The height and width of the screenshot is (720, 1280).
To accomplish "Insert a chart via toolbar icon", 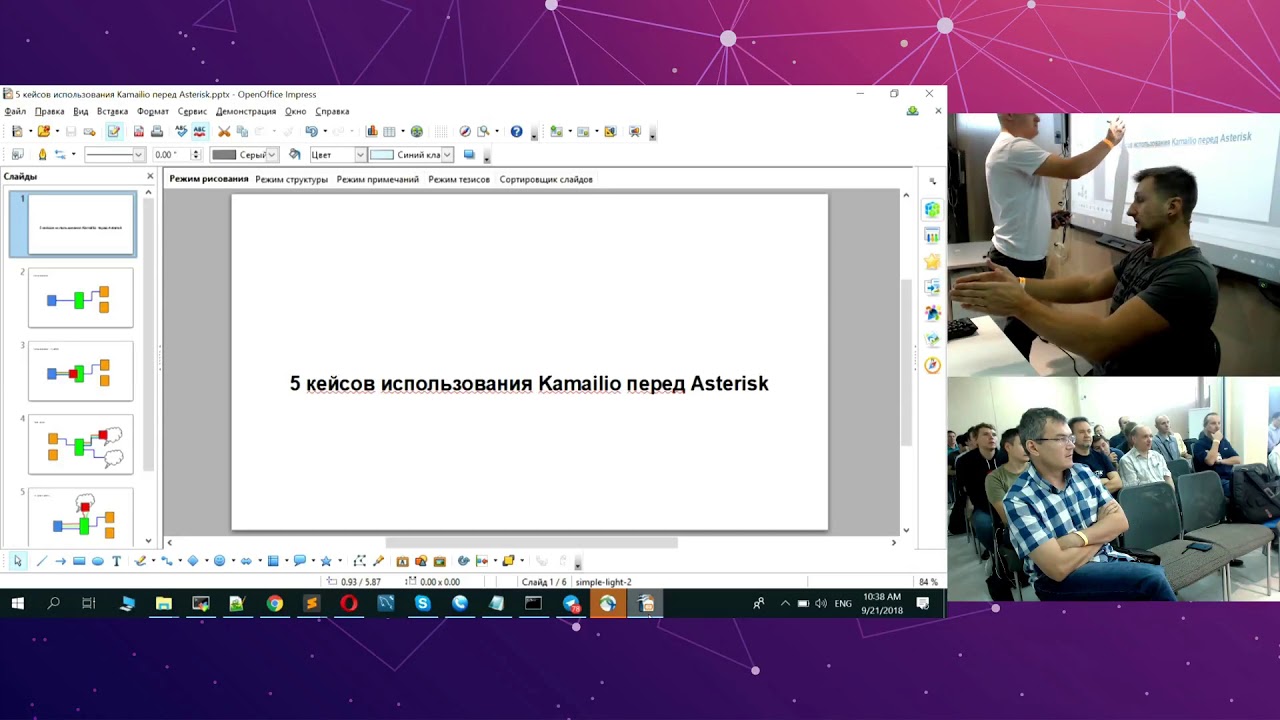I will point(371,131).
